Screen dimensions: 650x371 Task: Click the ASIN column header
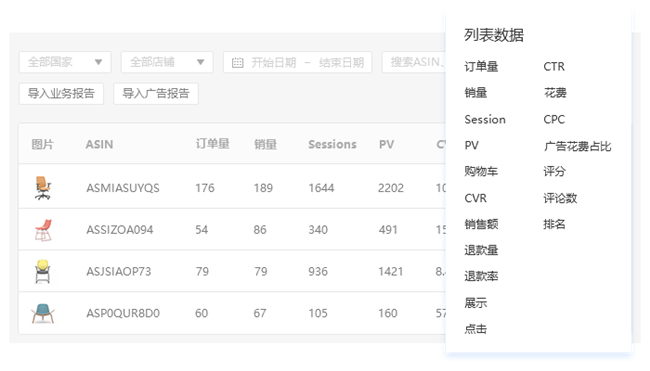click(x=99, y=144)
